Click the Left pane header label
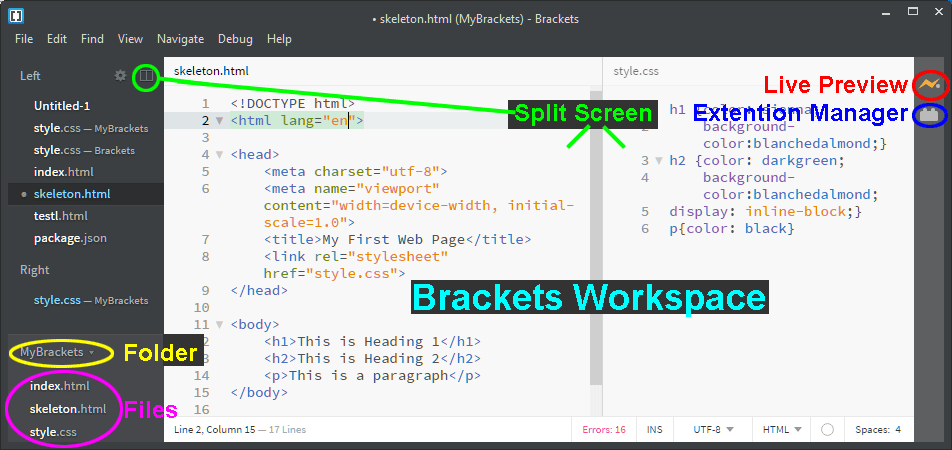This screenshot has height=450, width=952. [30, 76]
